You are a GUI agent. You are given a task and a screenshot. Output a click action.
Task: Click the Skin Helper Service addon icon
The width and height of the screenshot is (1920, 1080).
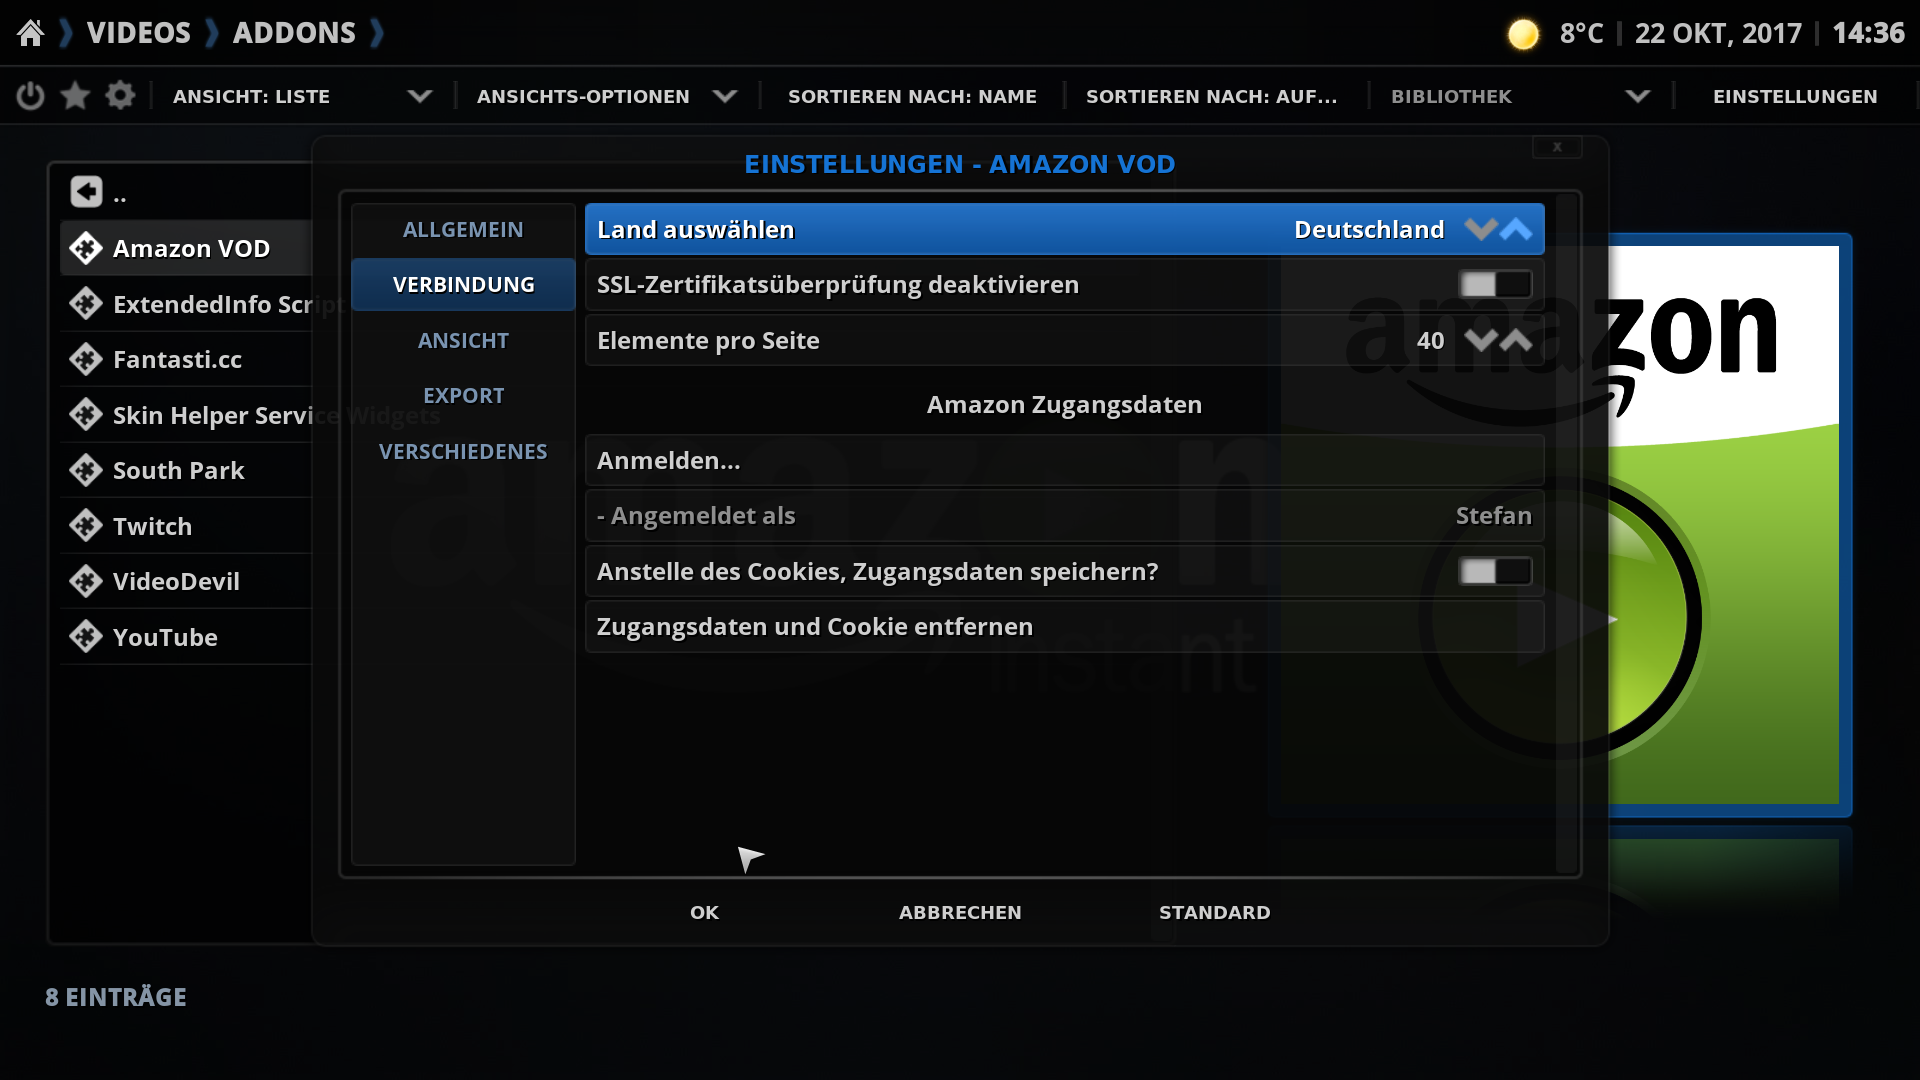[86, 414]
